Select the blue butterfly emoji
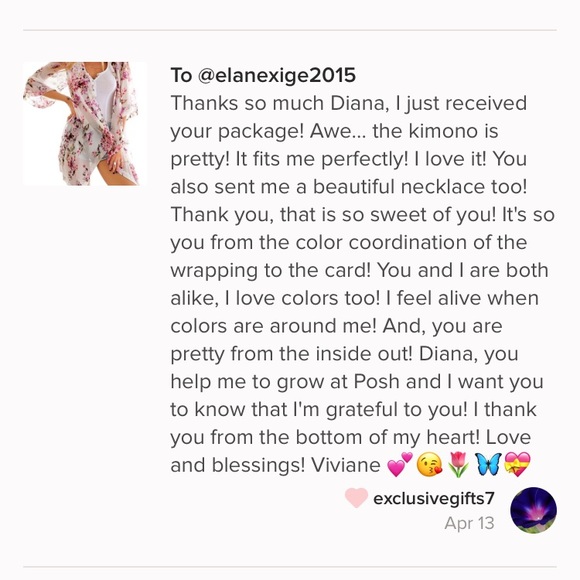Image resolution: width=580 pixels, height=580 pixels. pyautogui.click(x=488, y=464)
